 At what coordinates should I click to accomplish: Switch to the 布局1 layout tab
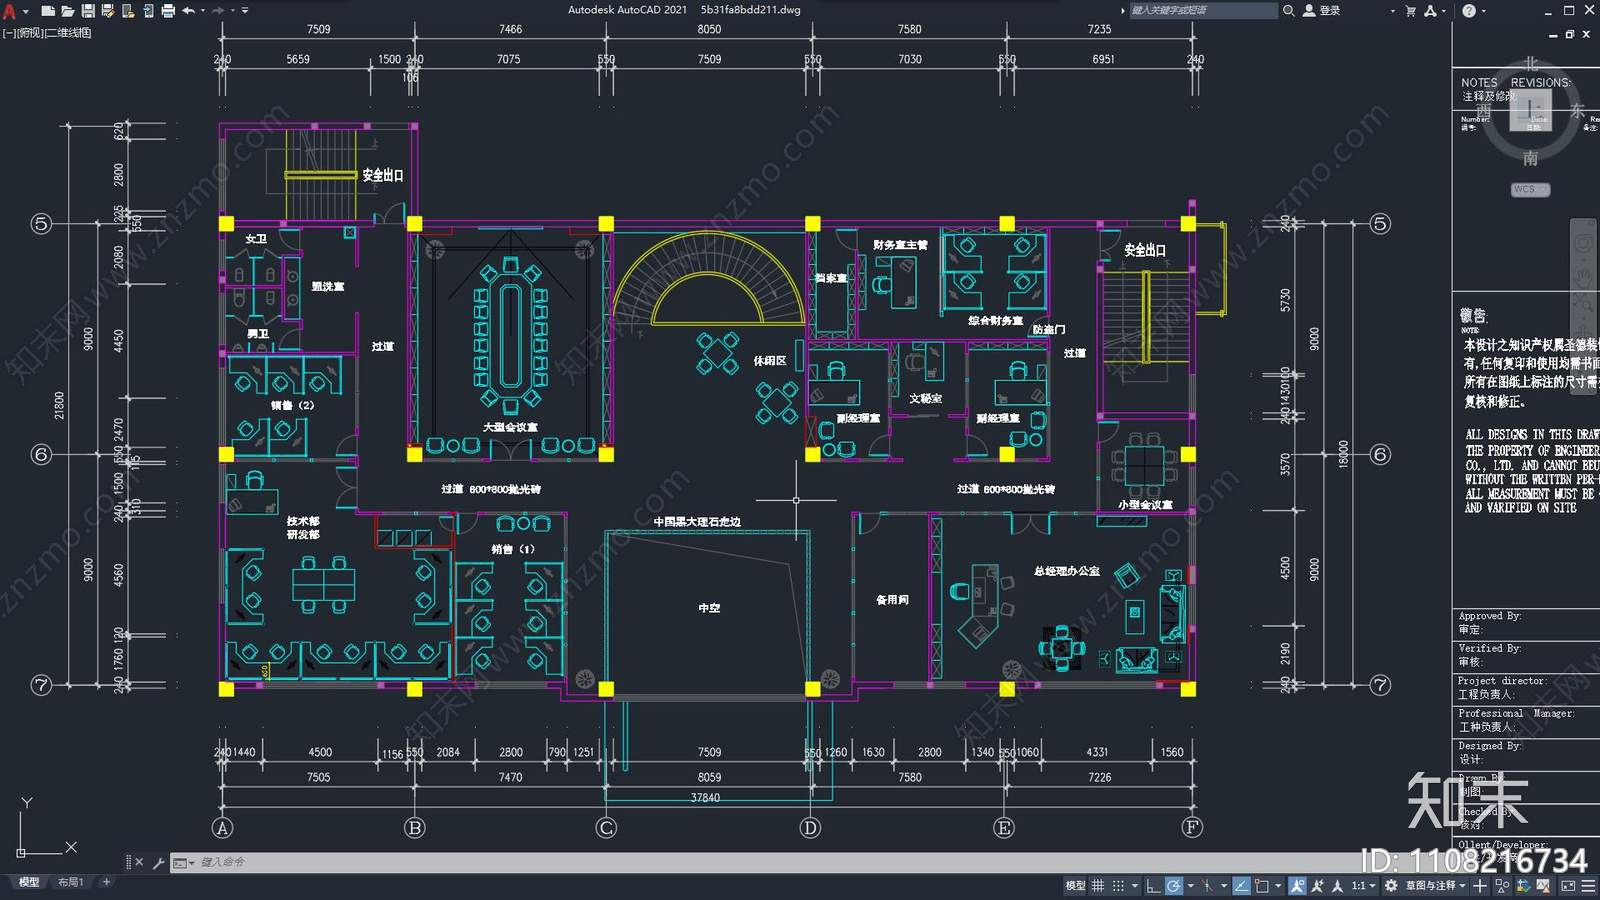pyautogui.click(x=70, y=882)
